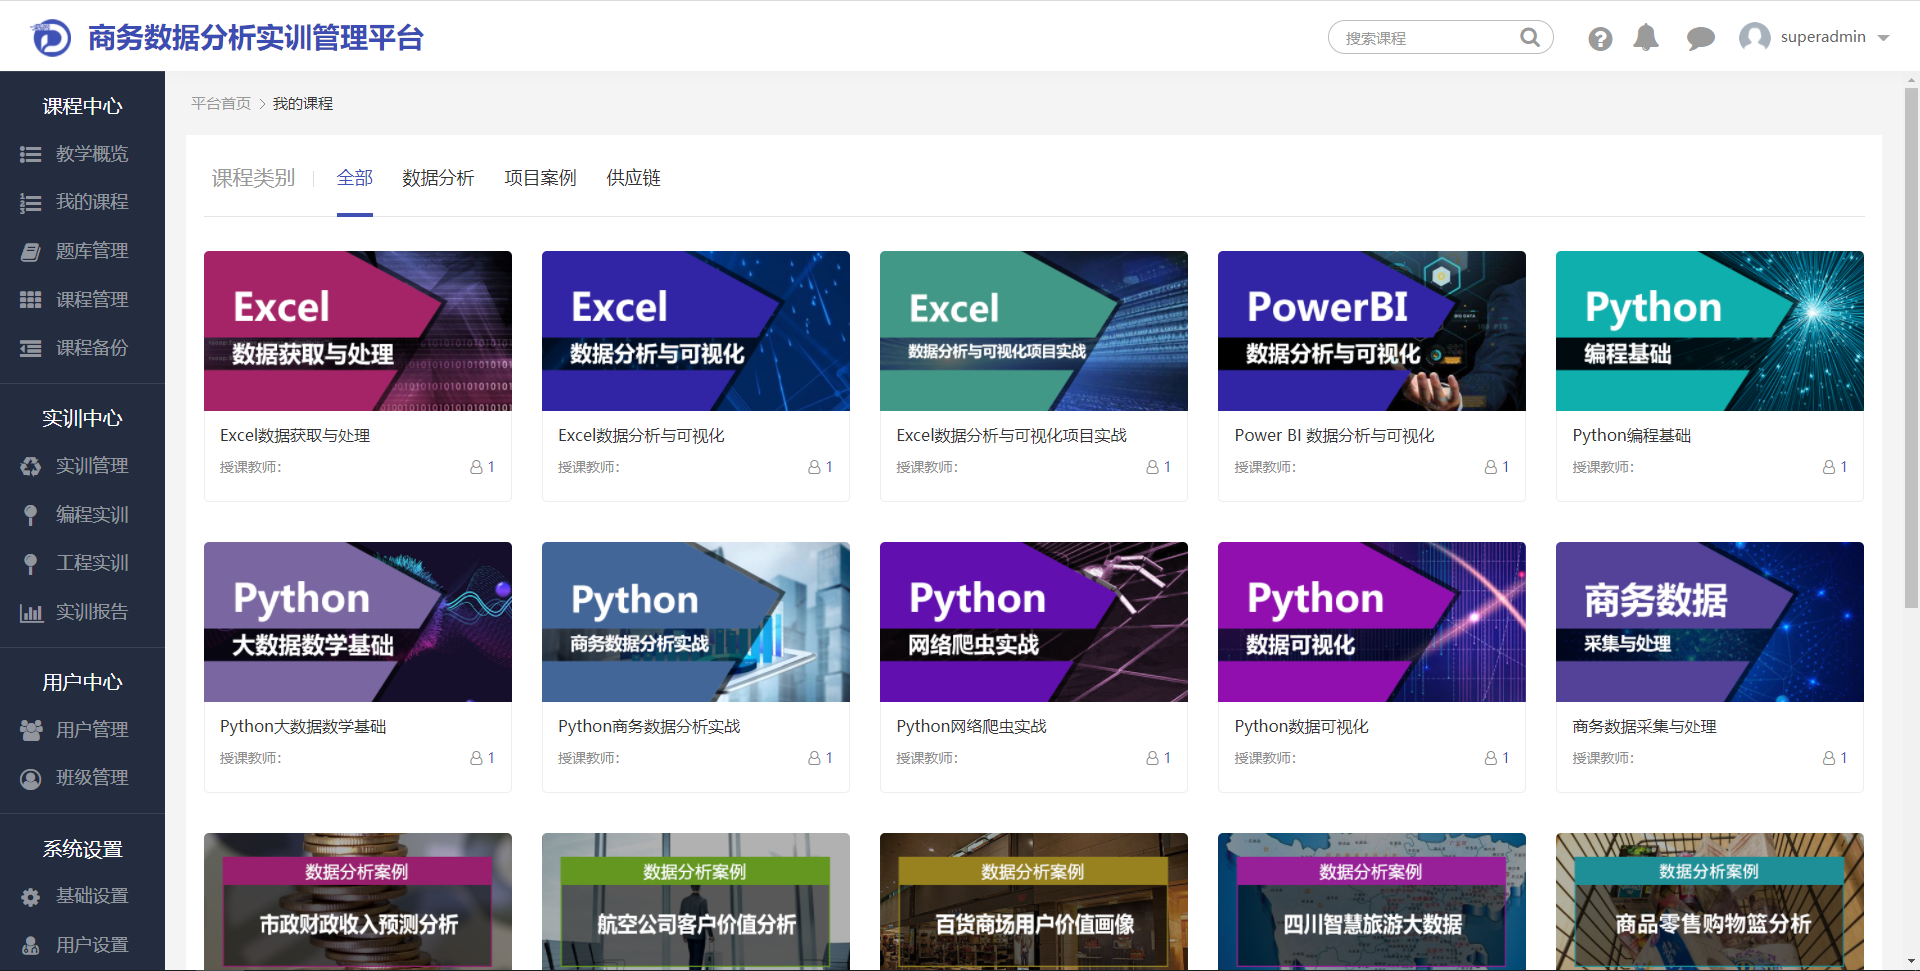Click the 用户管理 group icon
1920x971 pixels.
tap(31, 730)
